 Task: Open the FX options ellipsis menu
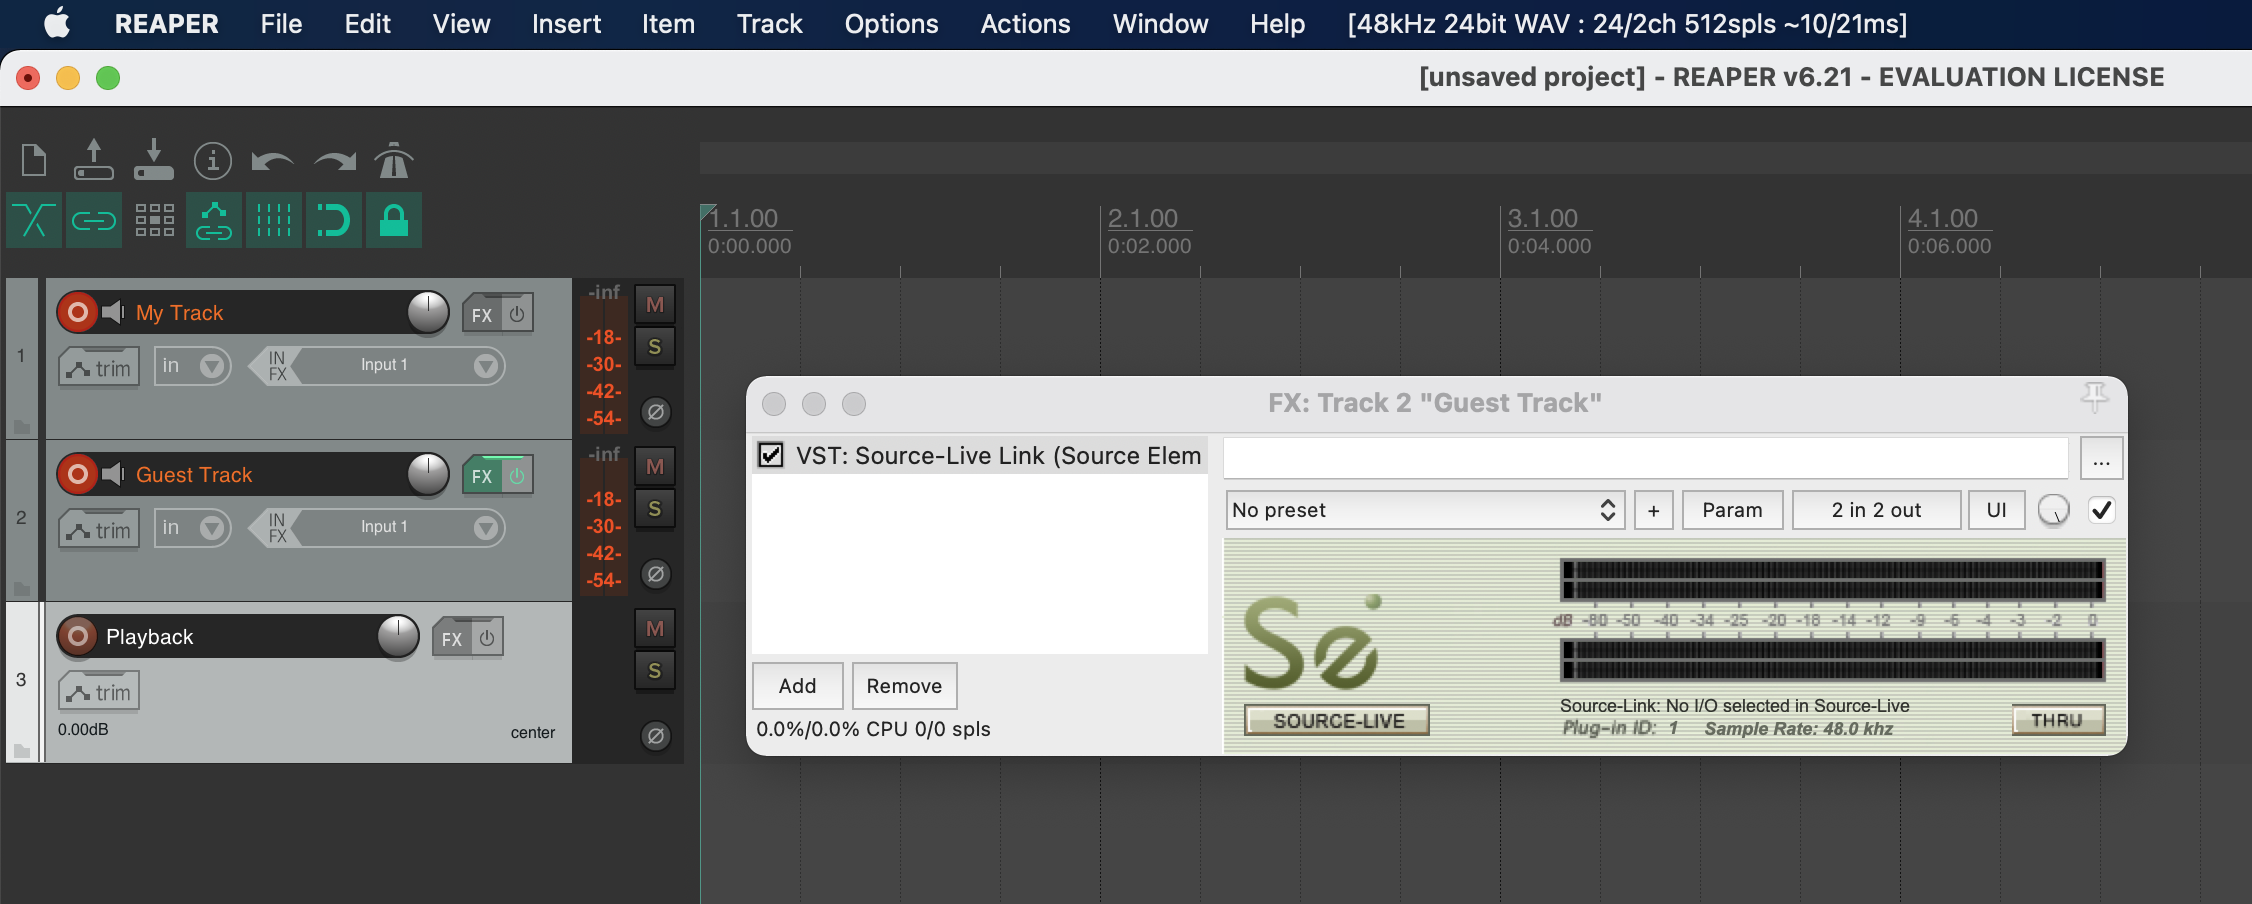click(2102, 460)
